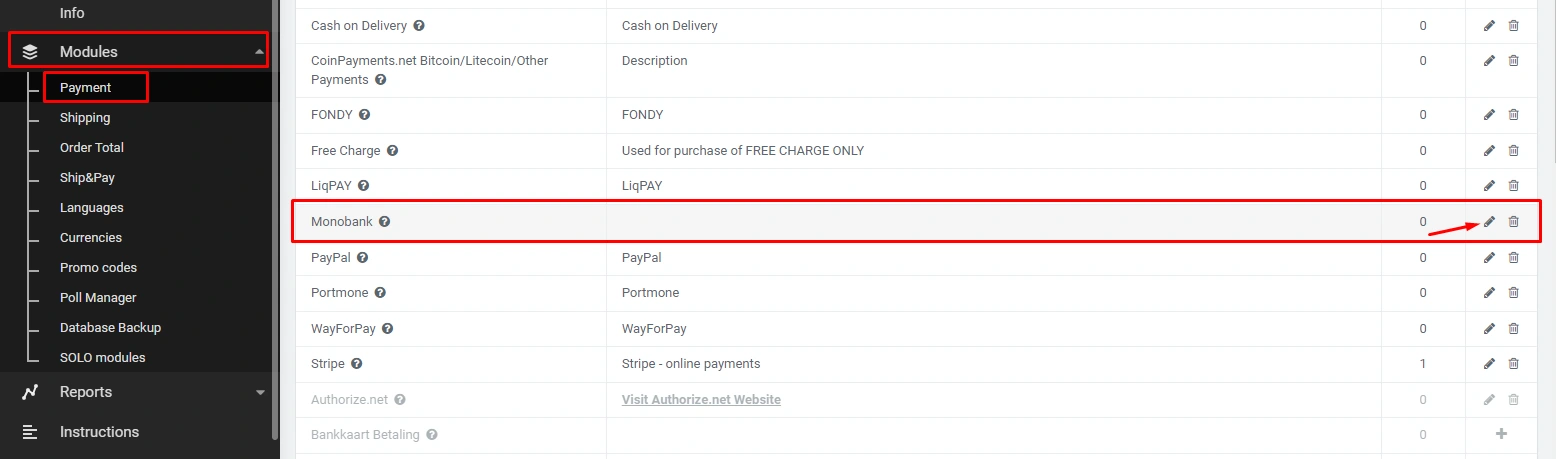Viewport: 1556px width, 459px height.
Task: Click help question mark beside FONDY
Action: click(x=364, y=115)
